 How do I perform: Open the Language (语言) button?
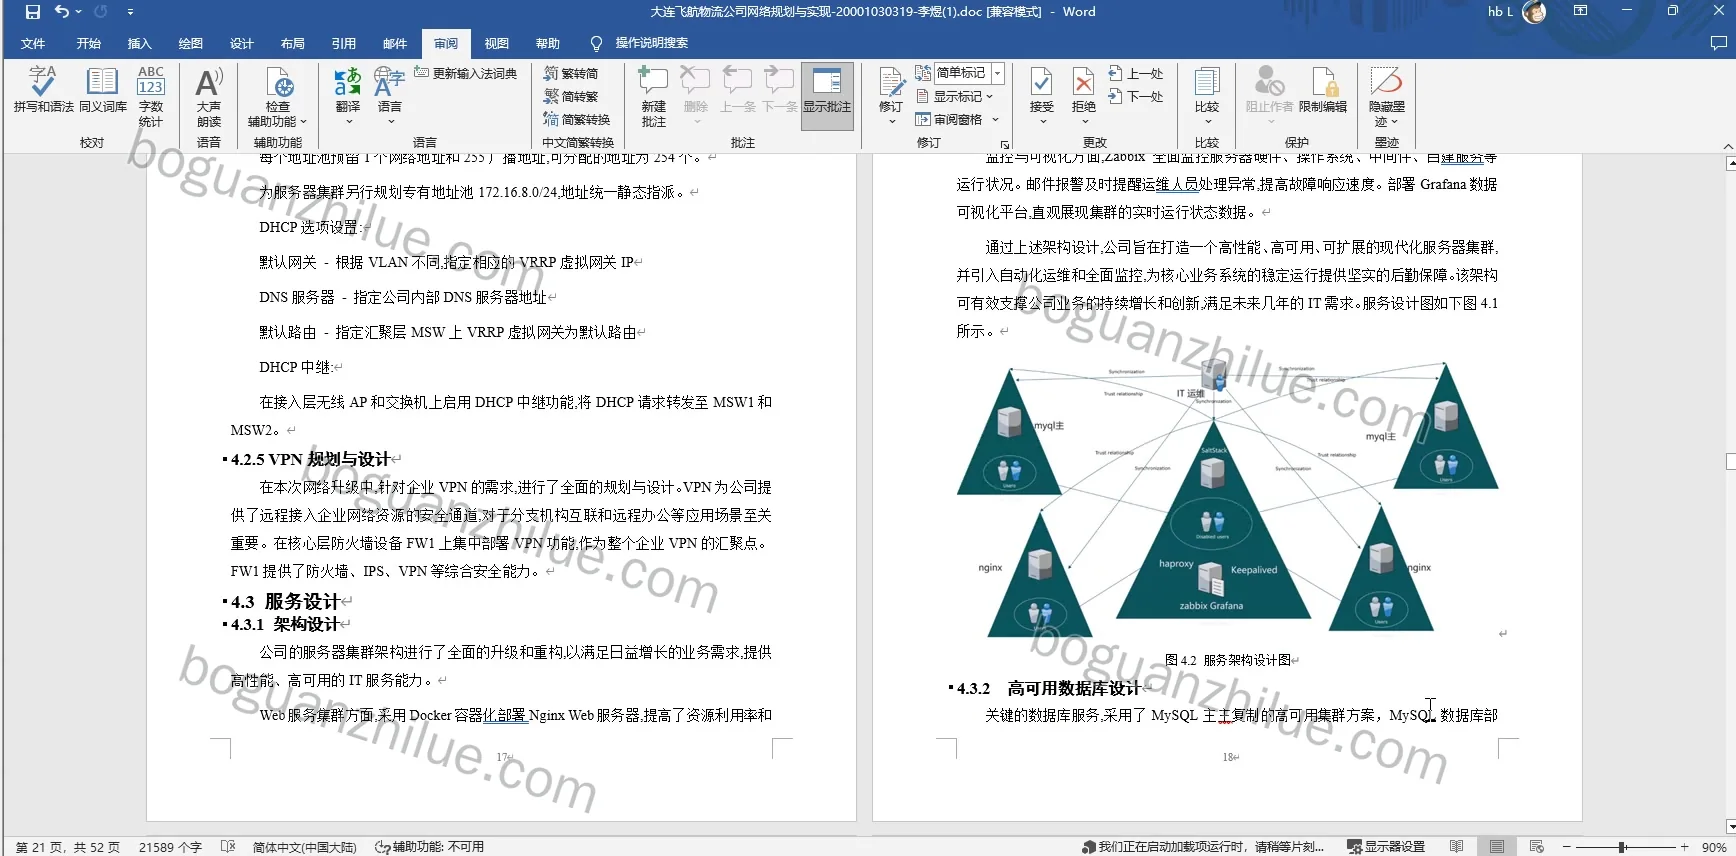[x=389, y=96]
